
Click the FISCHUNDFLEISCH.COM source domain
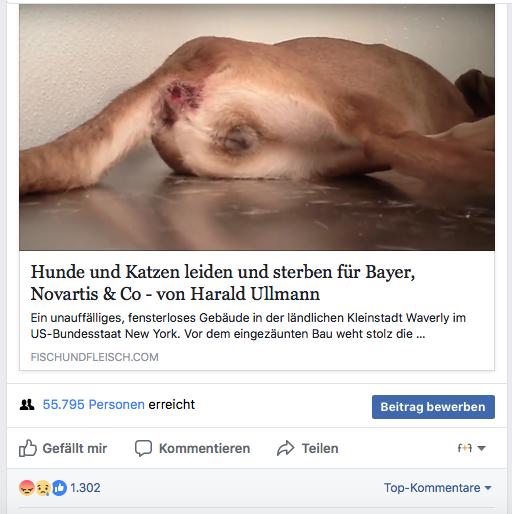(95, 357)
